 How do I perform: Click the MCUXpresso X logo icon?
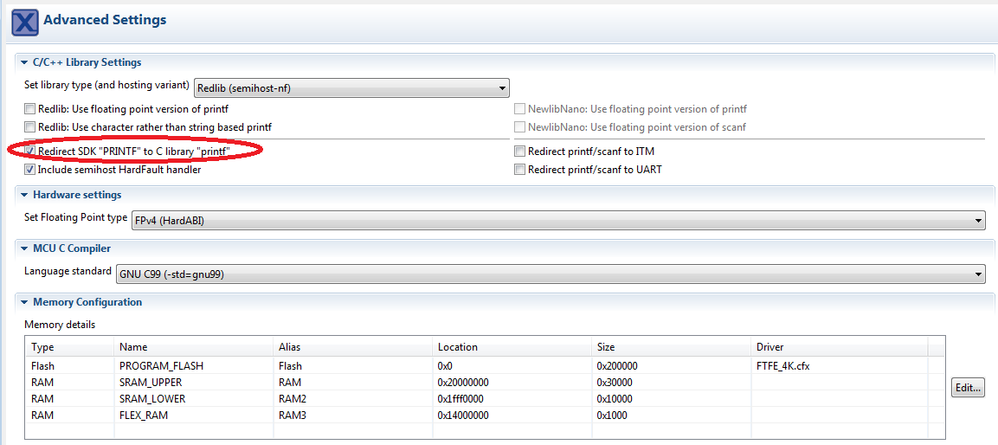click(25, 21)
